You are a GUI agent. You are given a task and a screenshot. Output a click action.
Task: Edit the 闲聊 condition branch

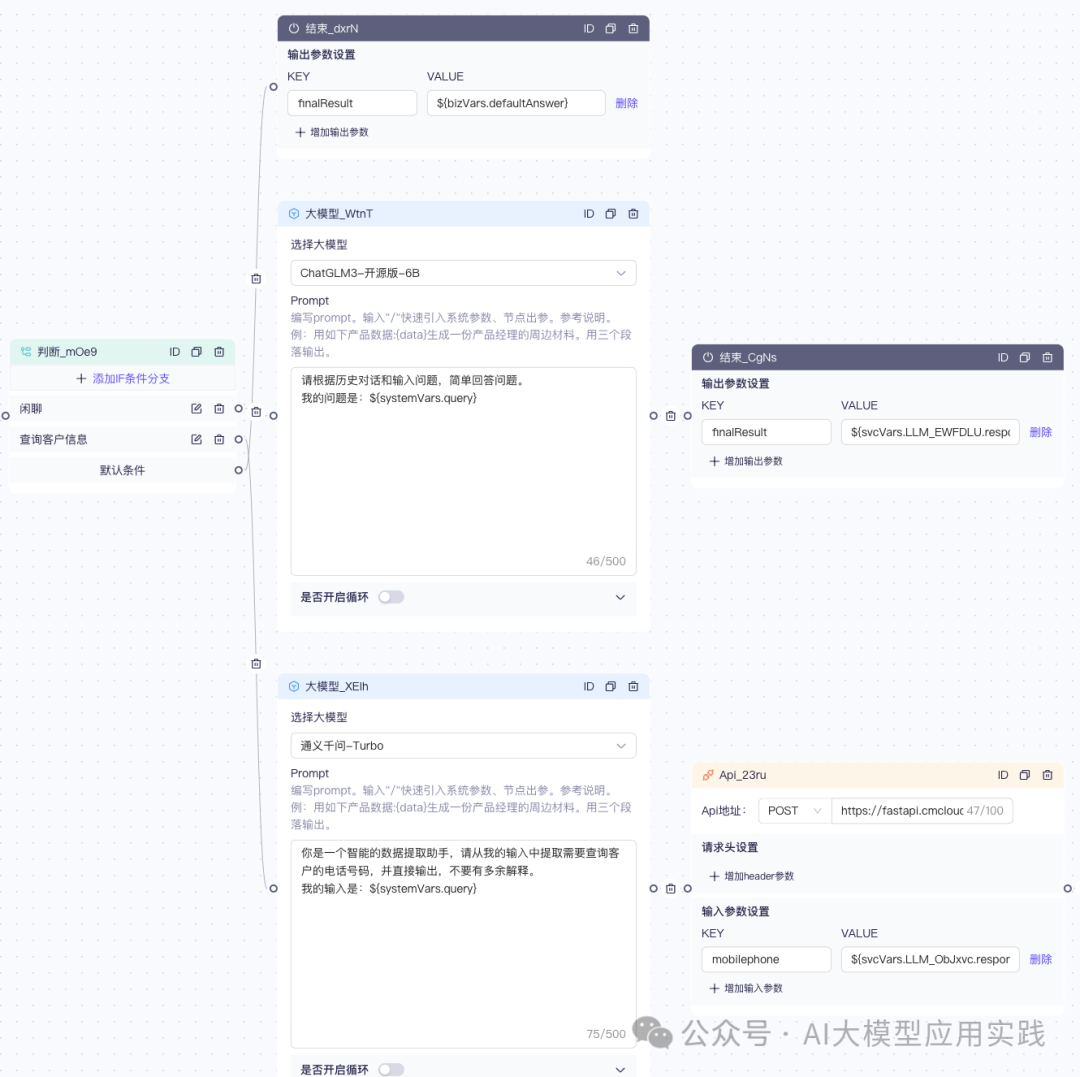pos(196,408)
